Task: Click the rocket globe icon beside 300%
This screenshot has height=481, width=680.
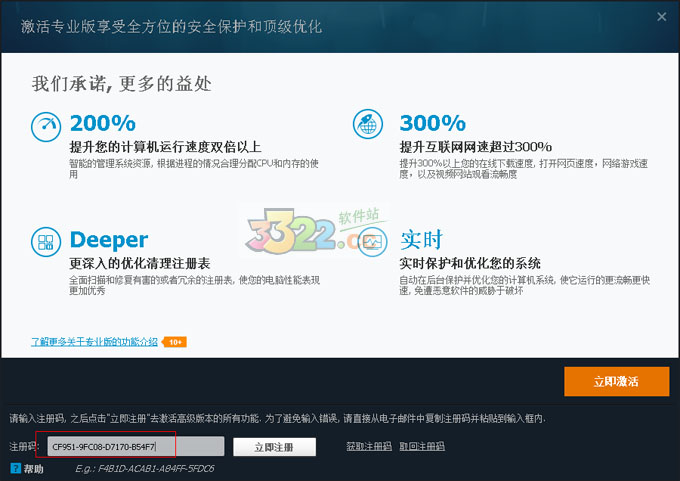Action: tap(368, 124)
